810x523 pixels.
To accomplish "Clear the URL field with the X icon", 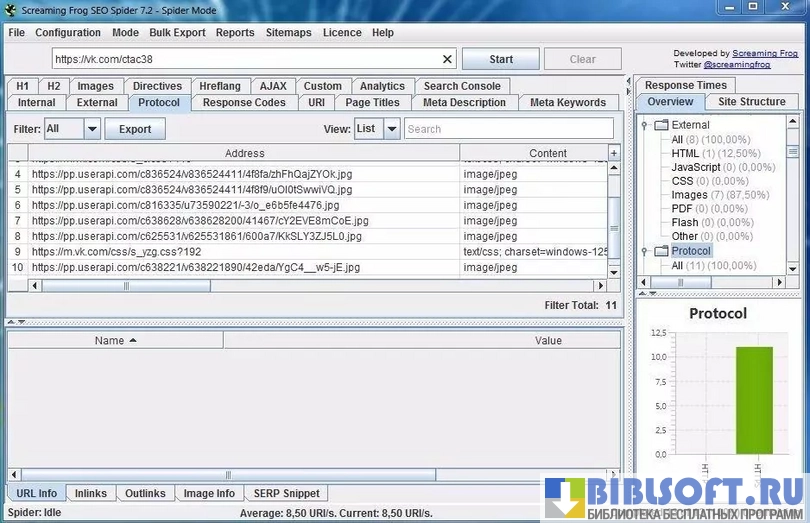I will coord(447,59).
